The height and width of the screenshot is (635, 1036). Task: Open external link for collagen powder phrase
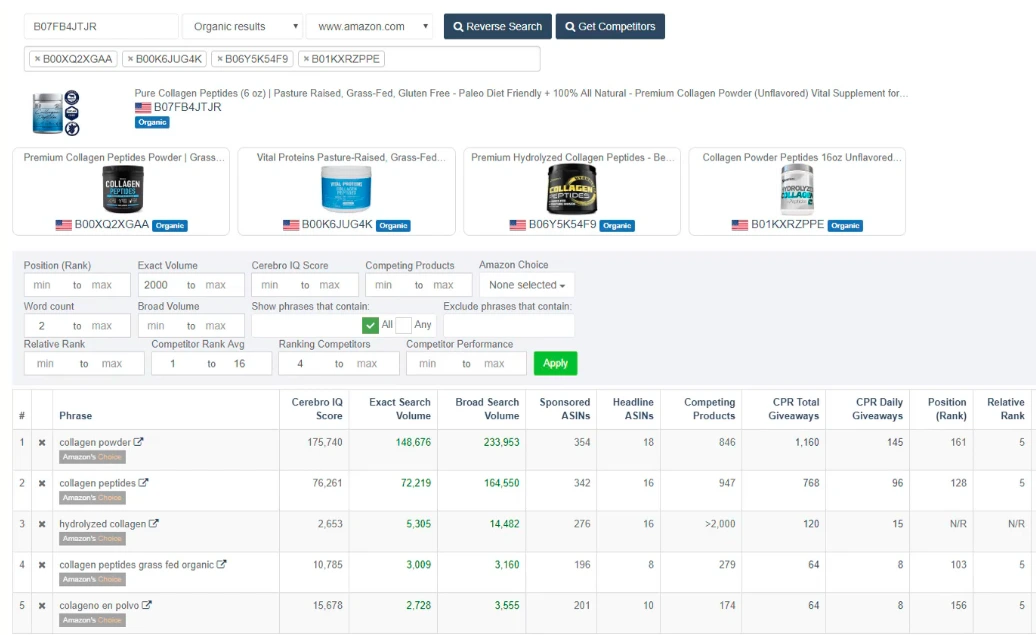[x=139, y=442]
